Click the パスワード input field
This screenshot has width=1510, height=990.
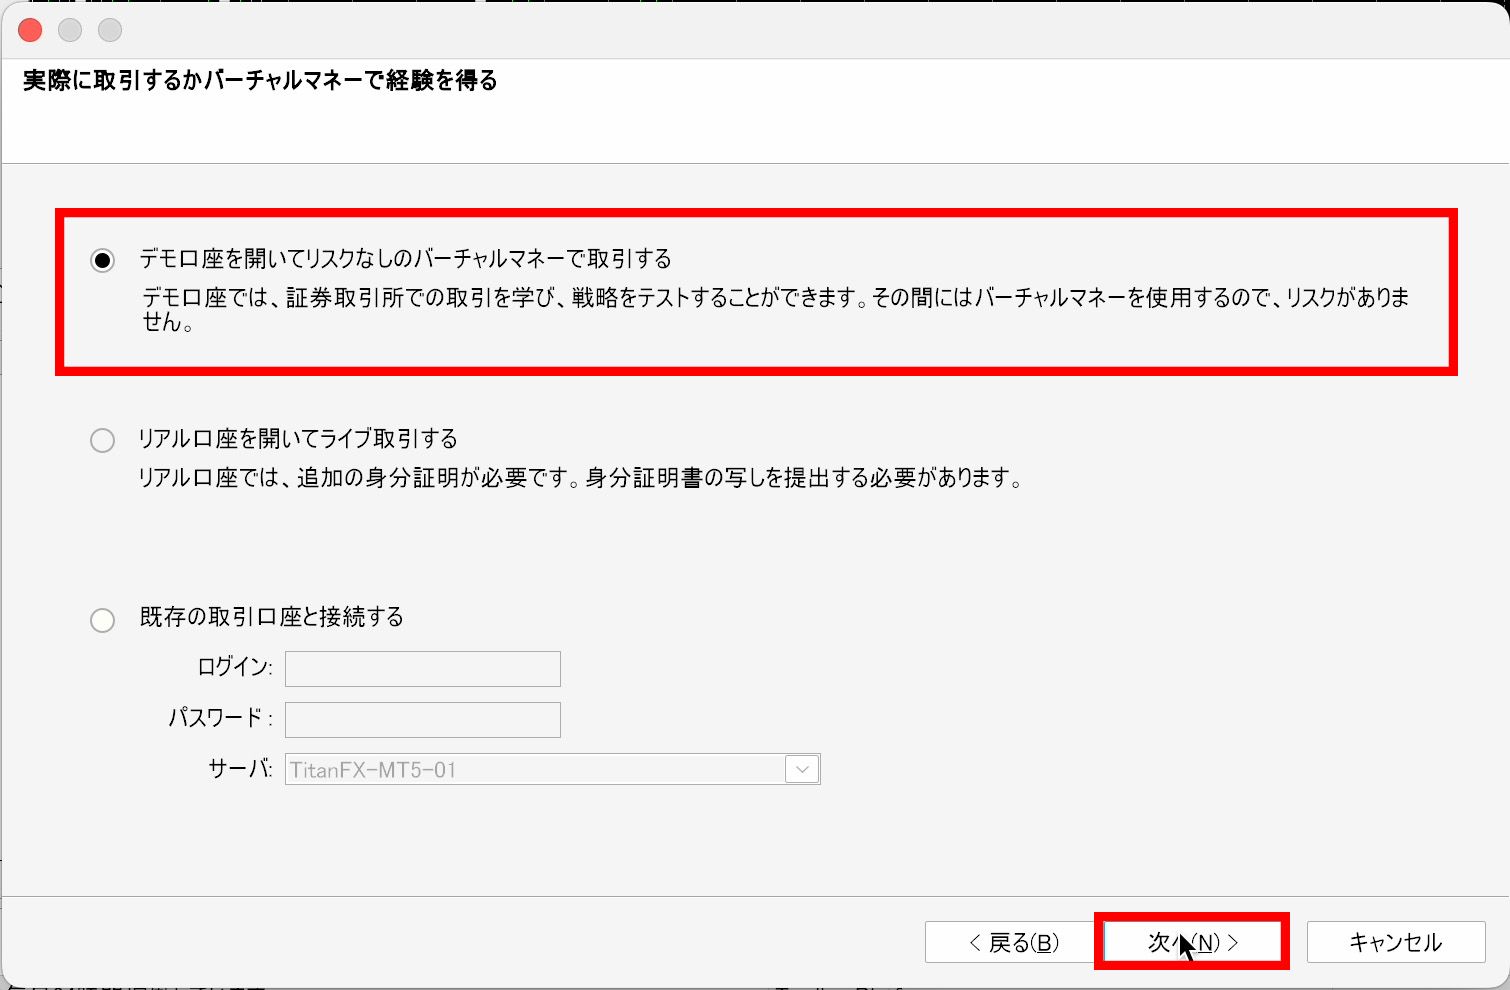(423, 720)
